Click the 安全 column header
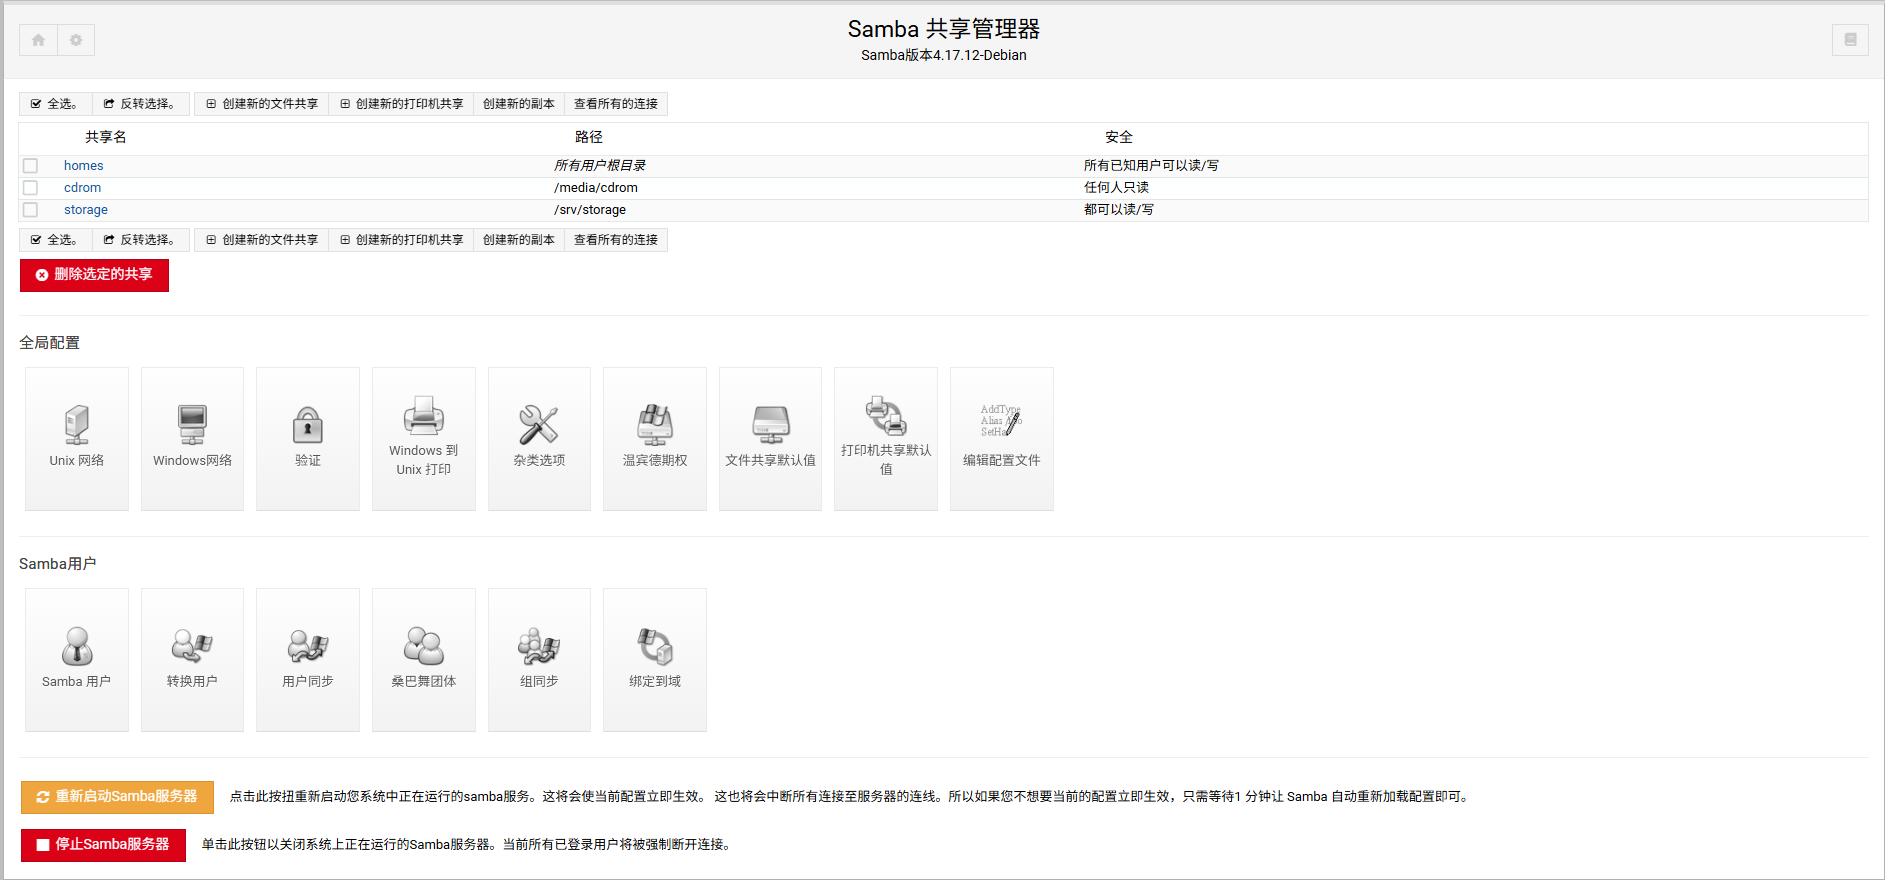 tap(1119, 137)
